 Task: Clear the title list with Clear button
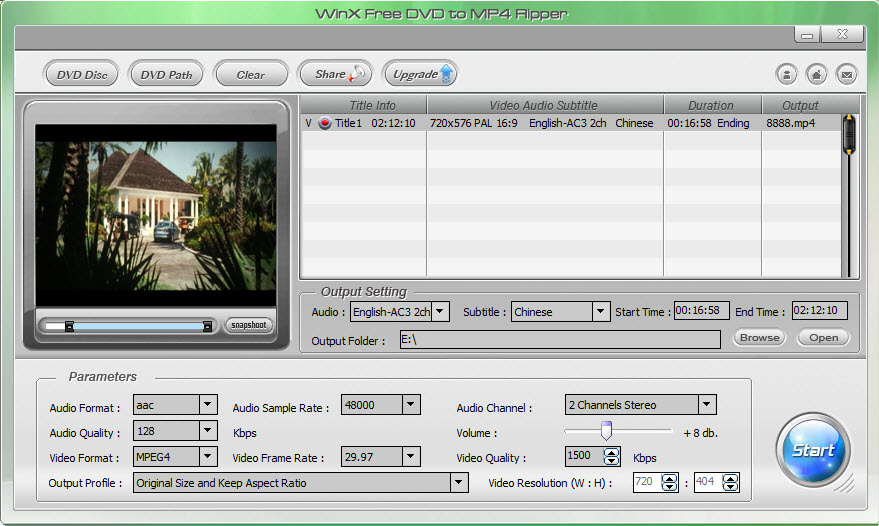pos(251,74)
